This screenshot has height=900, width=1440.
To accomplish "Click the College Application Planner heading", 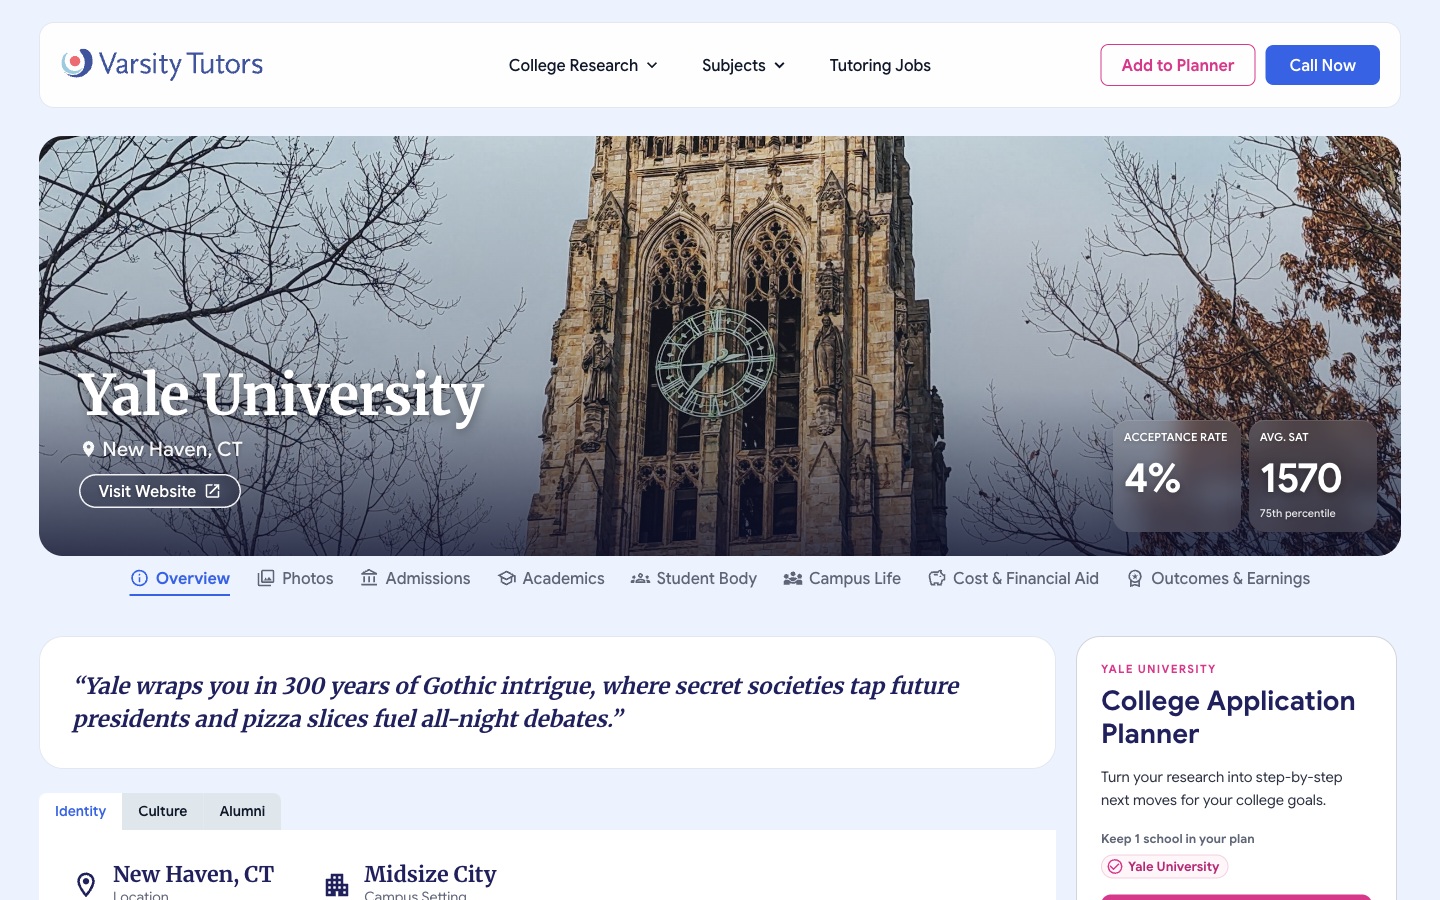I will pyautogui.click(x=1228, y=717).
